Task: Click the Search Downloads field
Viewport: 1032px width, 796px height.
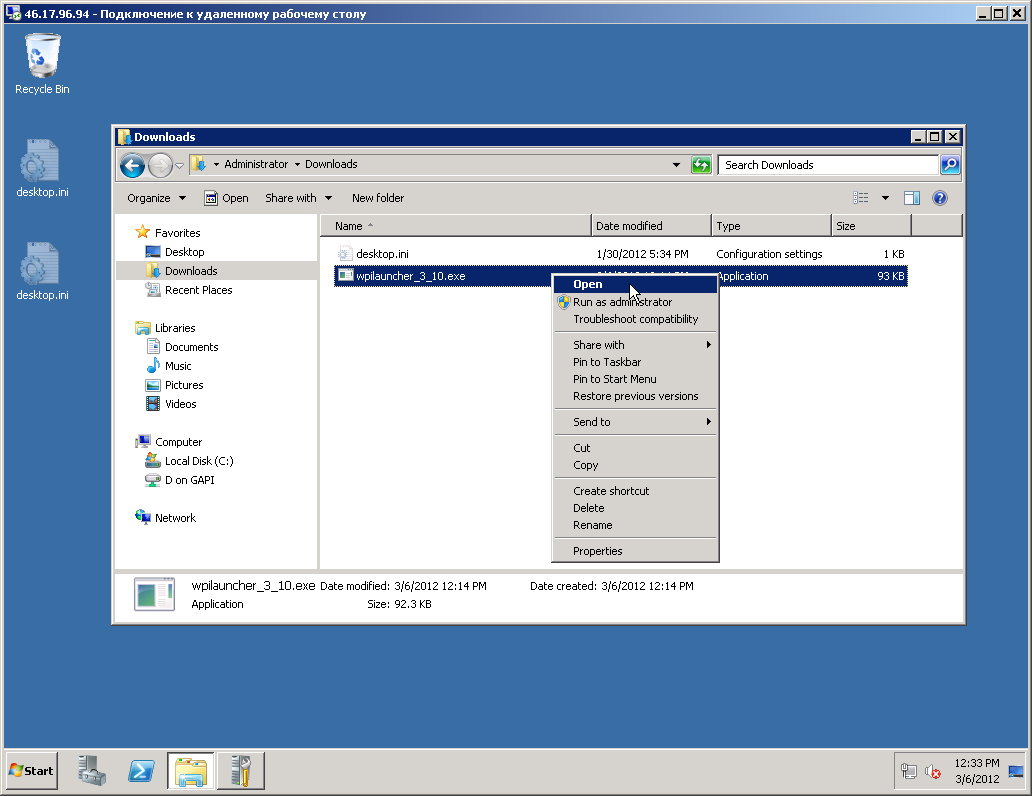Action: [828, 165]
